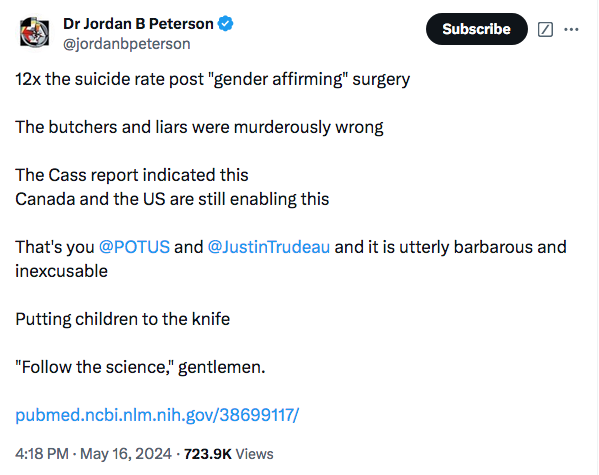Screen dimensions: 599x475
Task: Click the line 'Canada and the US are still enabling this'
Action: click(172, 199)
